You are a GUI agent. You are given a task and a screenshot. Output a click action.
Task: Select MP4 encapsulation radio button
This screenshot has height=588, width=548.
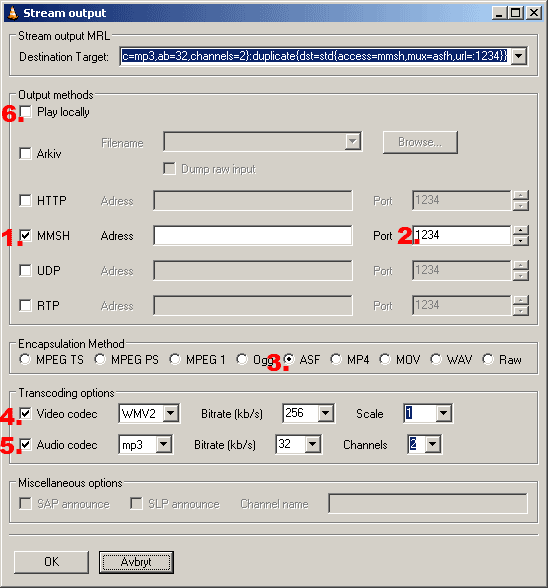coord(336,359)
